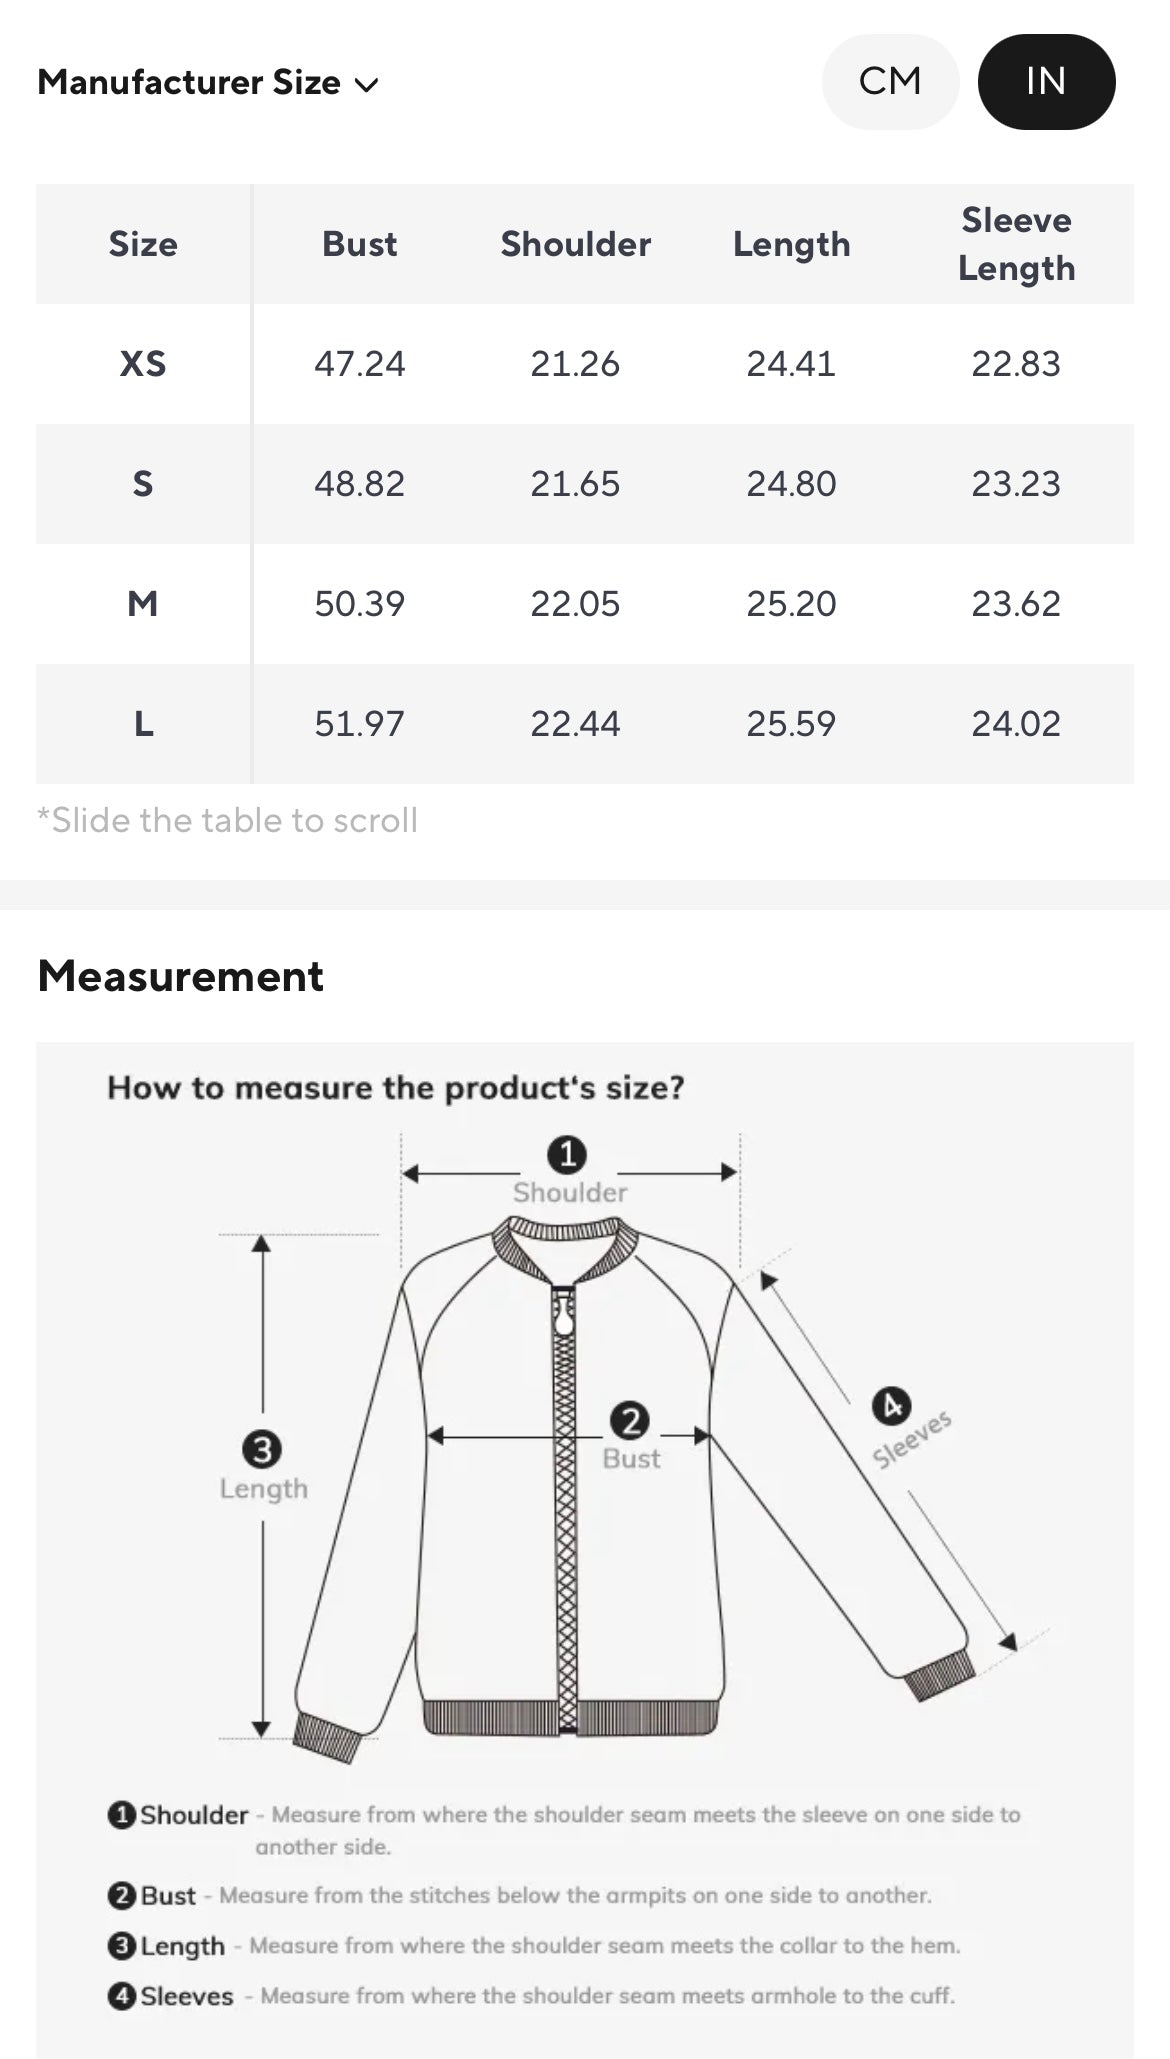Click legend bullet 3 beside Length description
The height and width of the screenshot is (2059, 1170).
(x=121, y=1945)
